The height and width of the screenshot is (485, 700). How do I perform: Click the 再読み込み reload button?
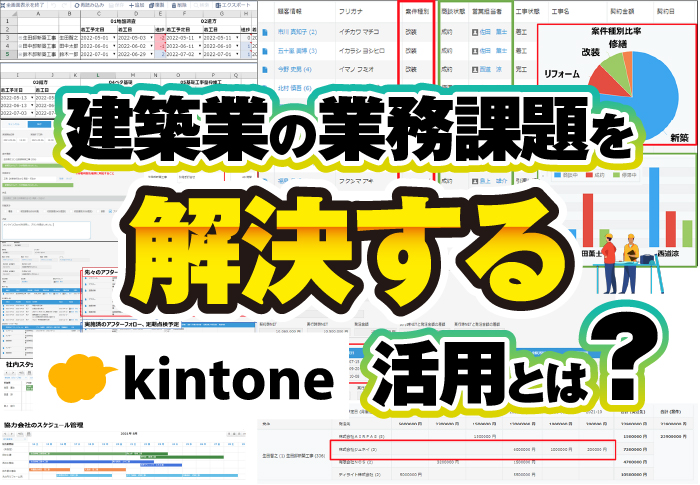click(x=89, y=5)
